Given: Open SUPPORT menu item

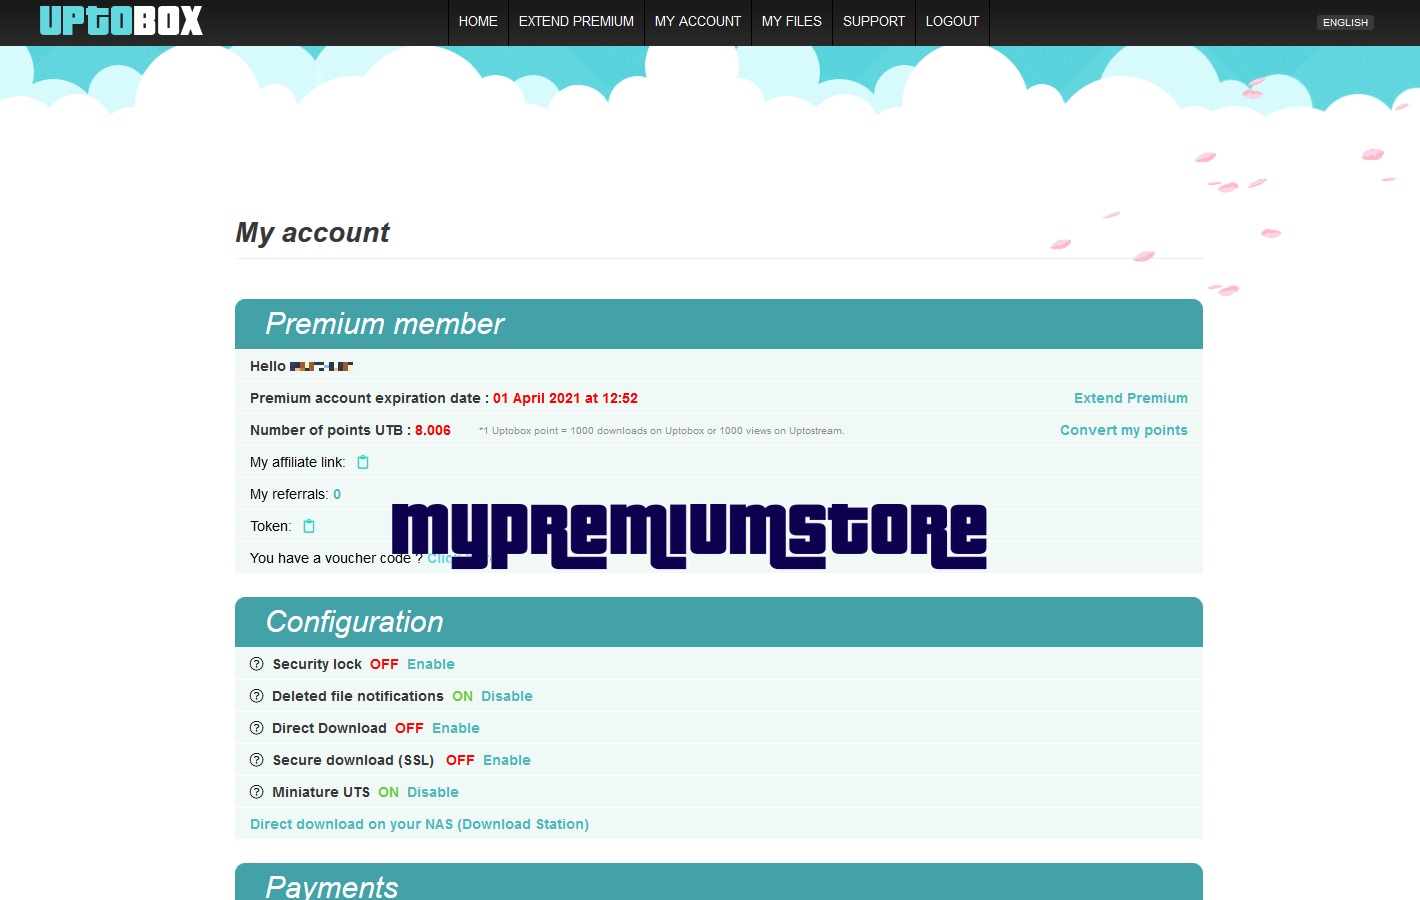Looking at the screenshot, I should [874, 21].
